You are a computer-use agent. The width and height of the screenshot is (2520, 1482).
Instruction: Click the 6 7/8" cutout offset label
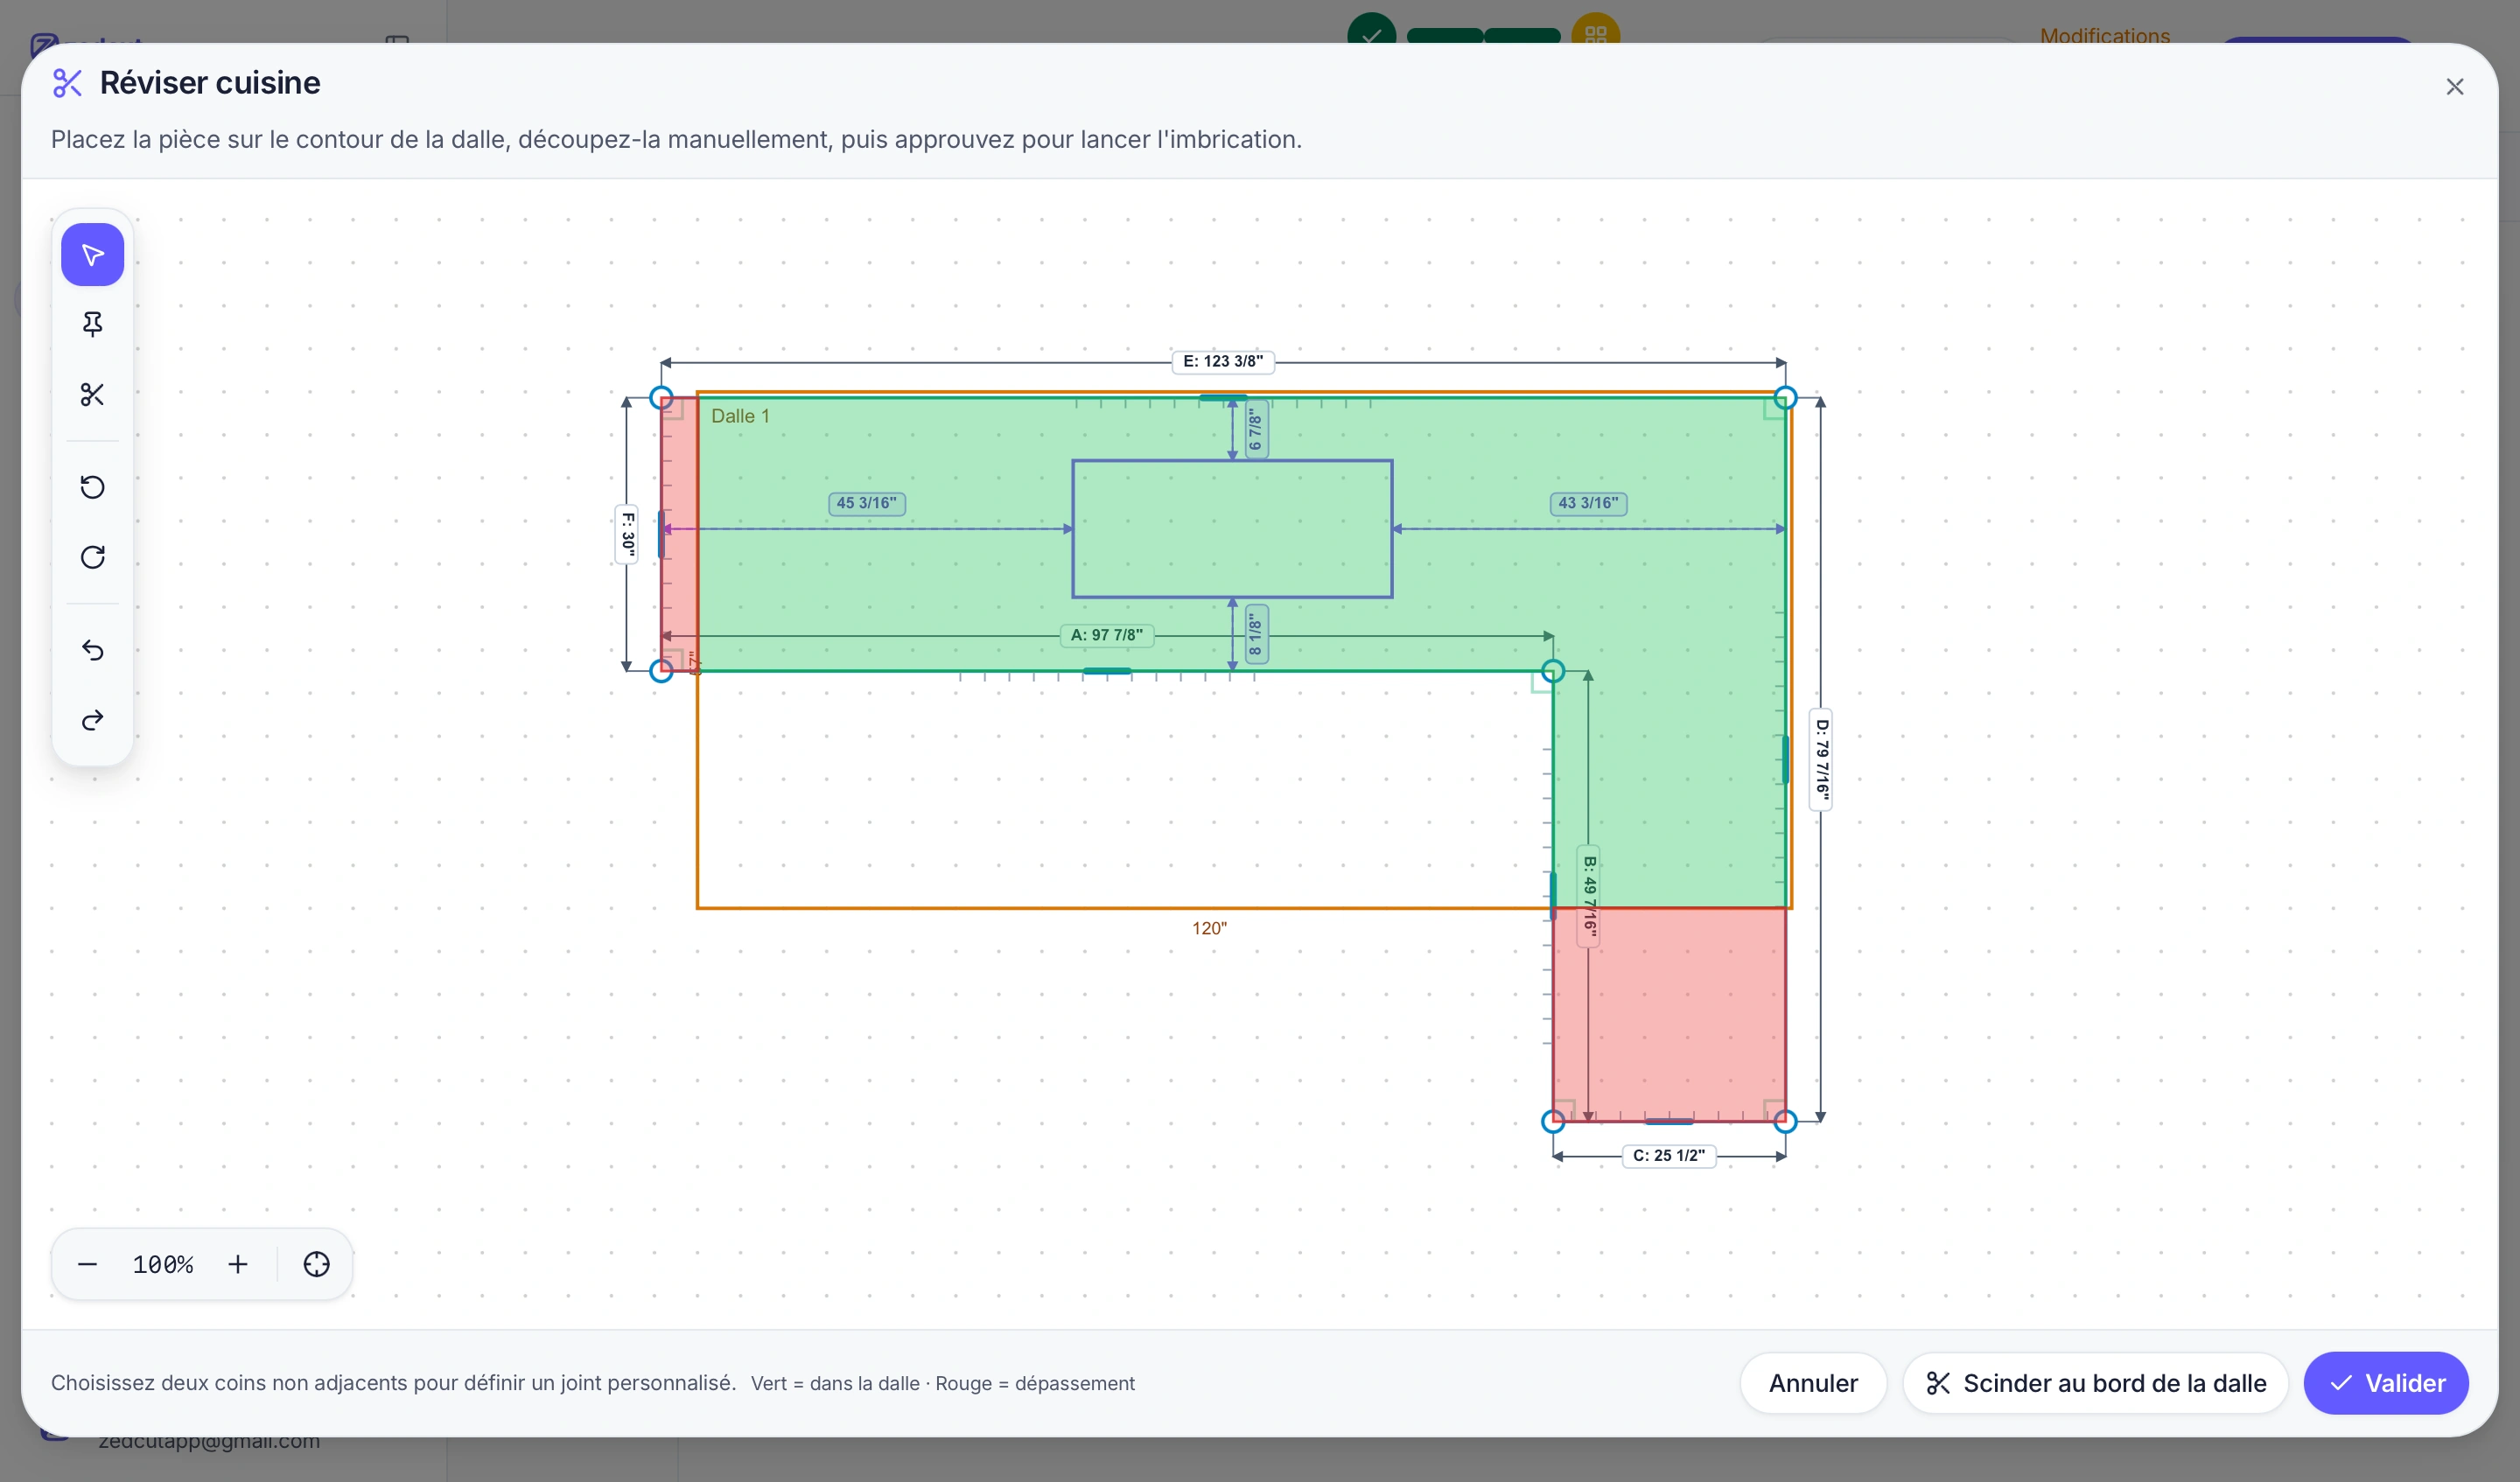tap(1256, 430)
